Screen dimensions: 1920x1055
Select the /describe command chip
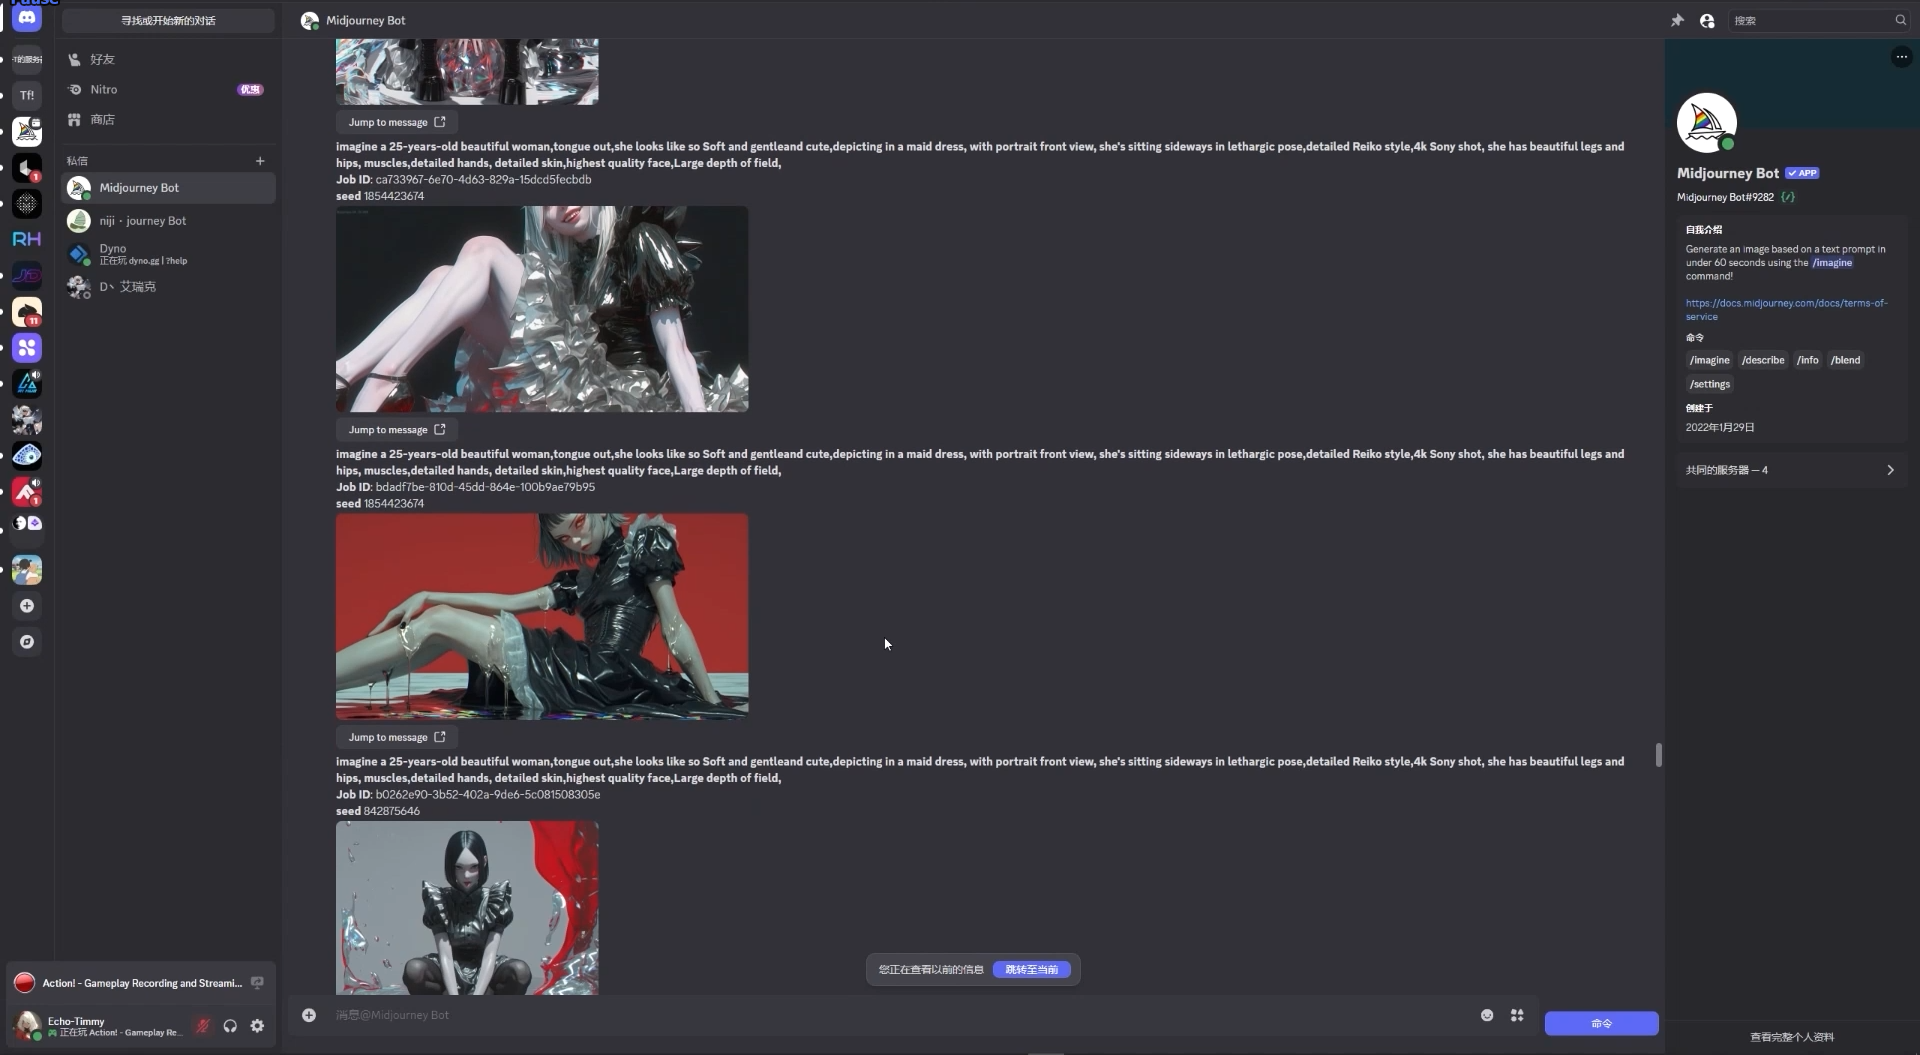[1762, 360]
